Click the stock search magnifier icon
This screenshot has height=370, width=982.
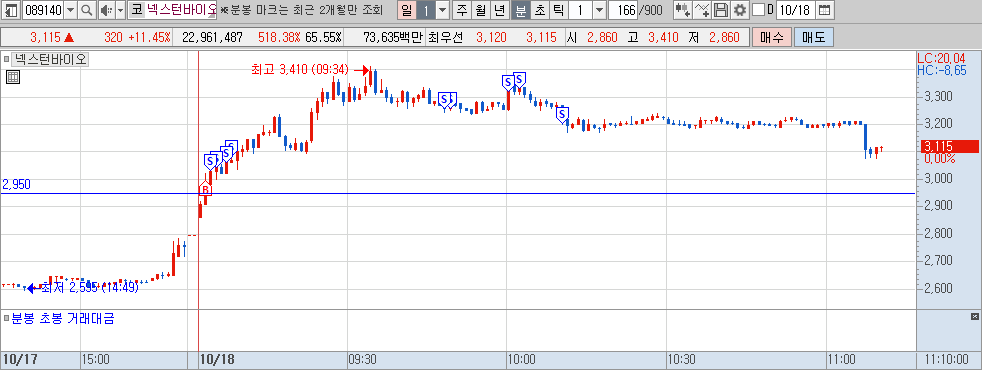(87, 10)
